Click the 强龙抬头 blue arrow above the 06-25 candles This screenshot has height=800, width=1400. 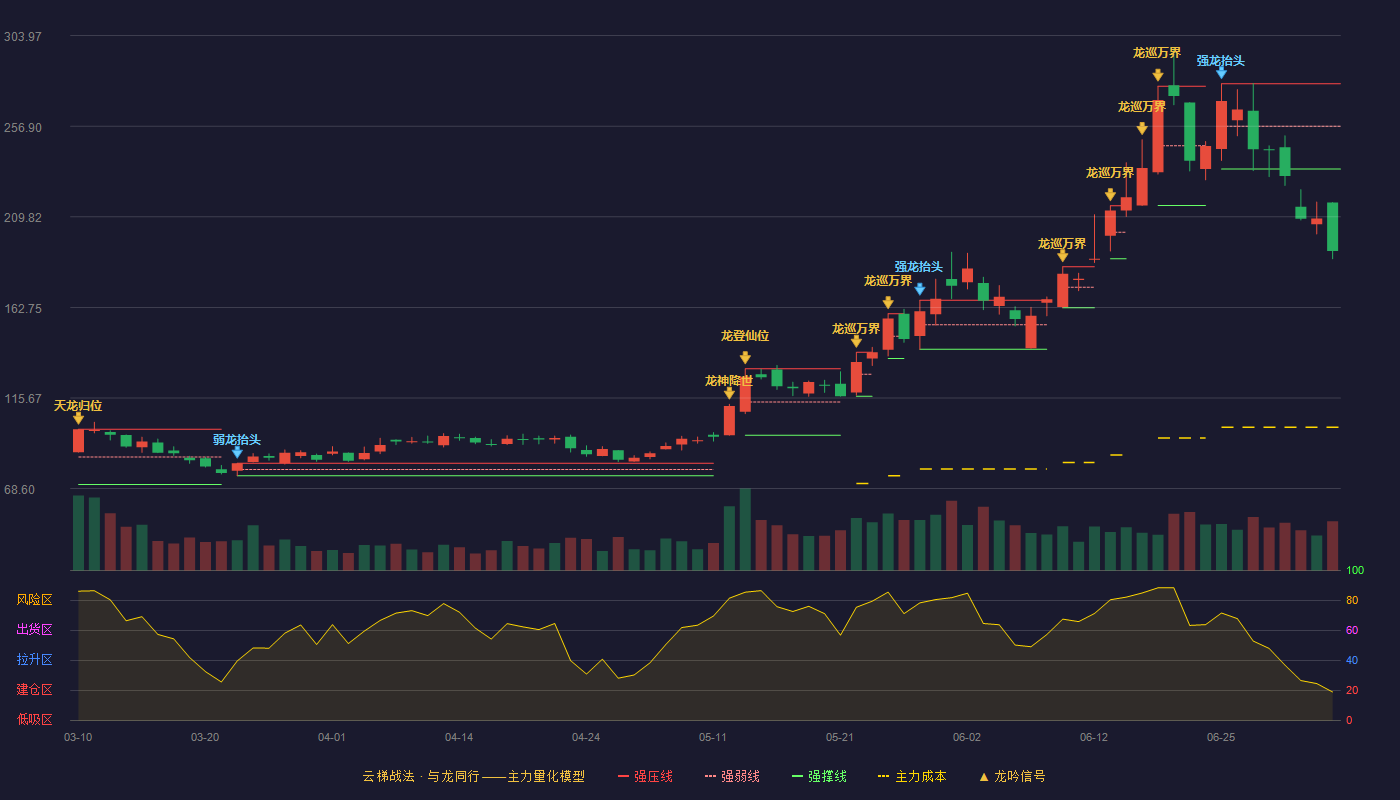[1221, 72]
